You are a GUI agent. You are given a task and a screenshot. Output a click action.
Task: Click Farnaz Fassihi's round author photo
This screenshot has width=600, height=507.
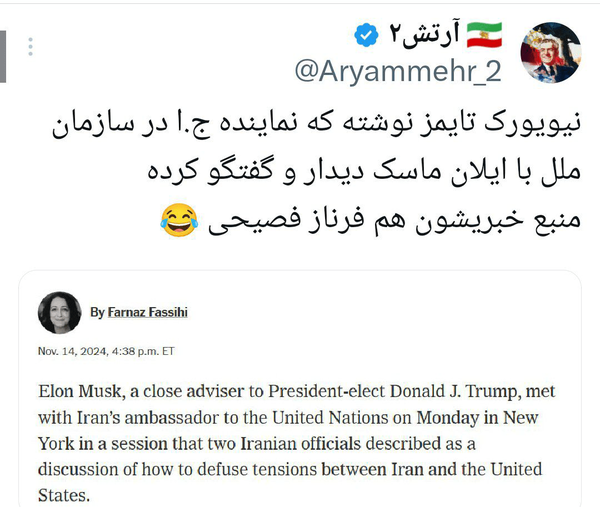click(x=59, y=312)
